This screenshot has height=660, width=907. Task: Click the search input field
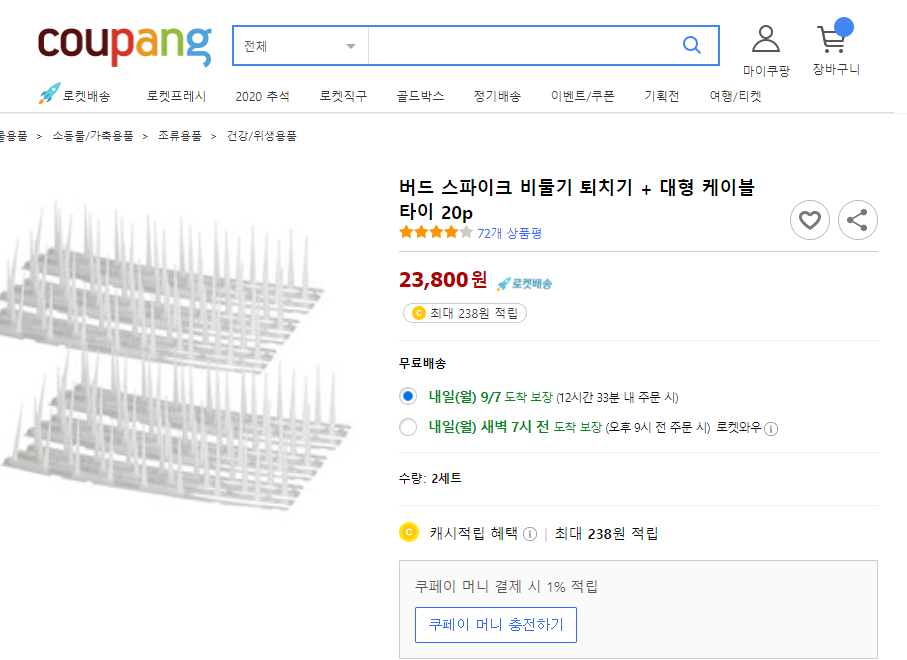pos(520,46)
